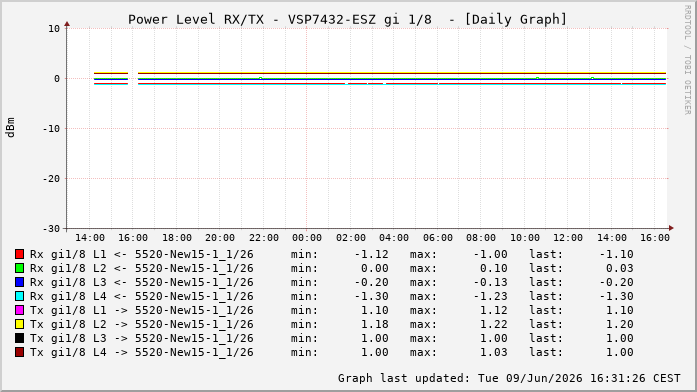Viewport: 697px width, 392px height.
Task: Click the Rx L2 max value 0.10
Action: [493, 268]
